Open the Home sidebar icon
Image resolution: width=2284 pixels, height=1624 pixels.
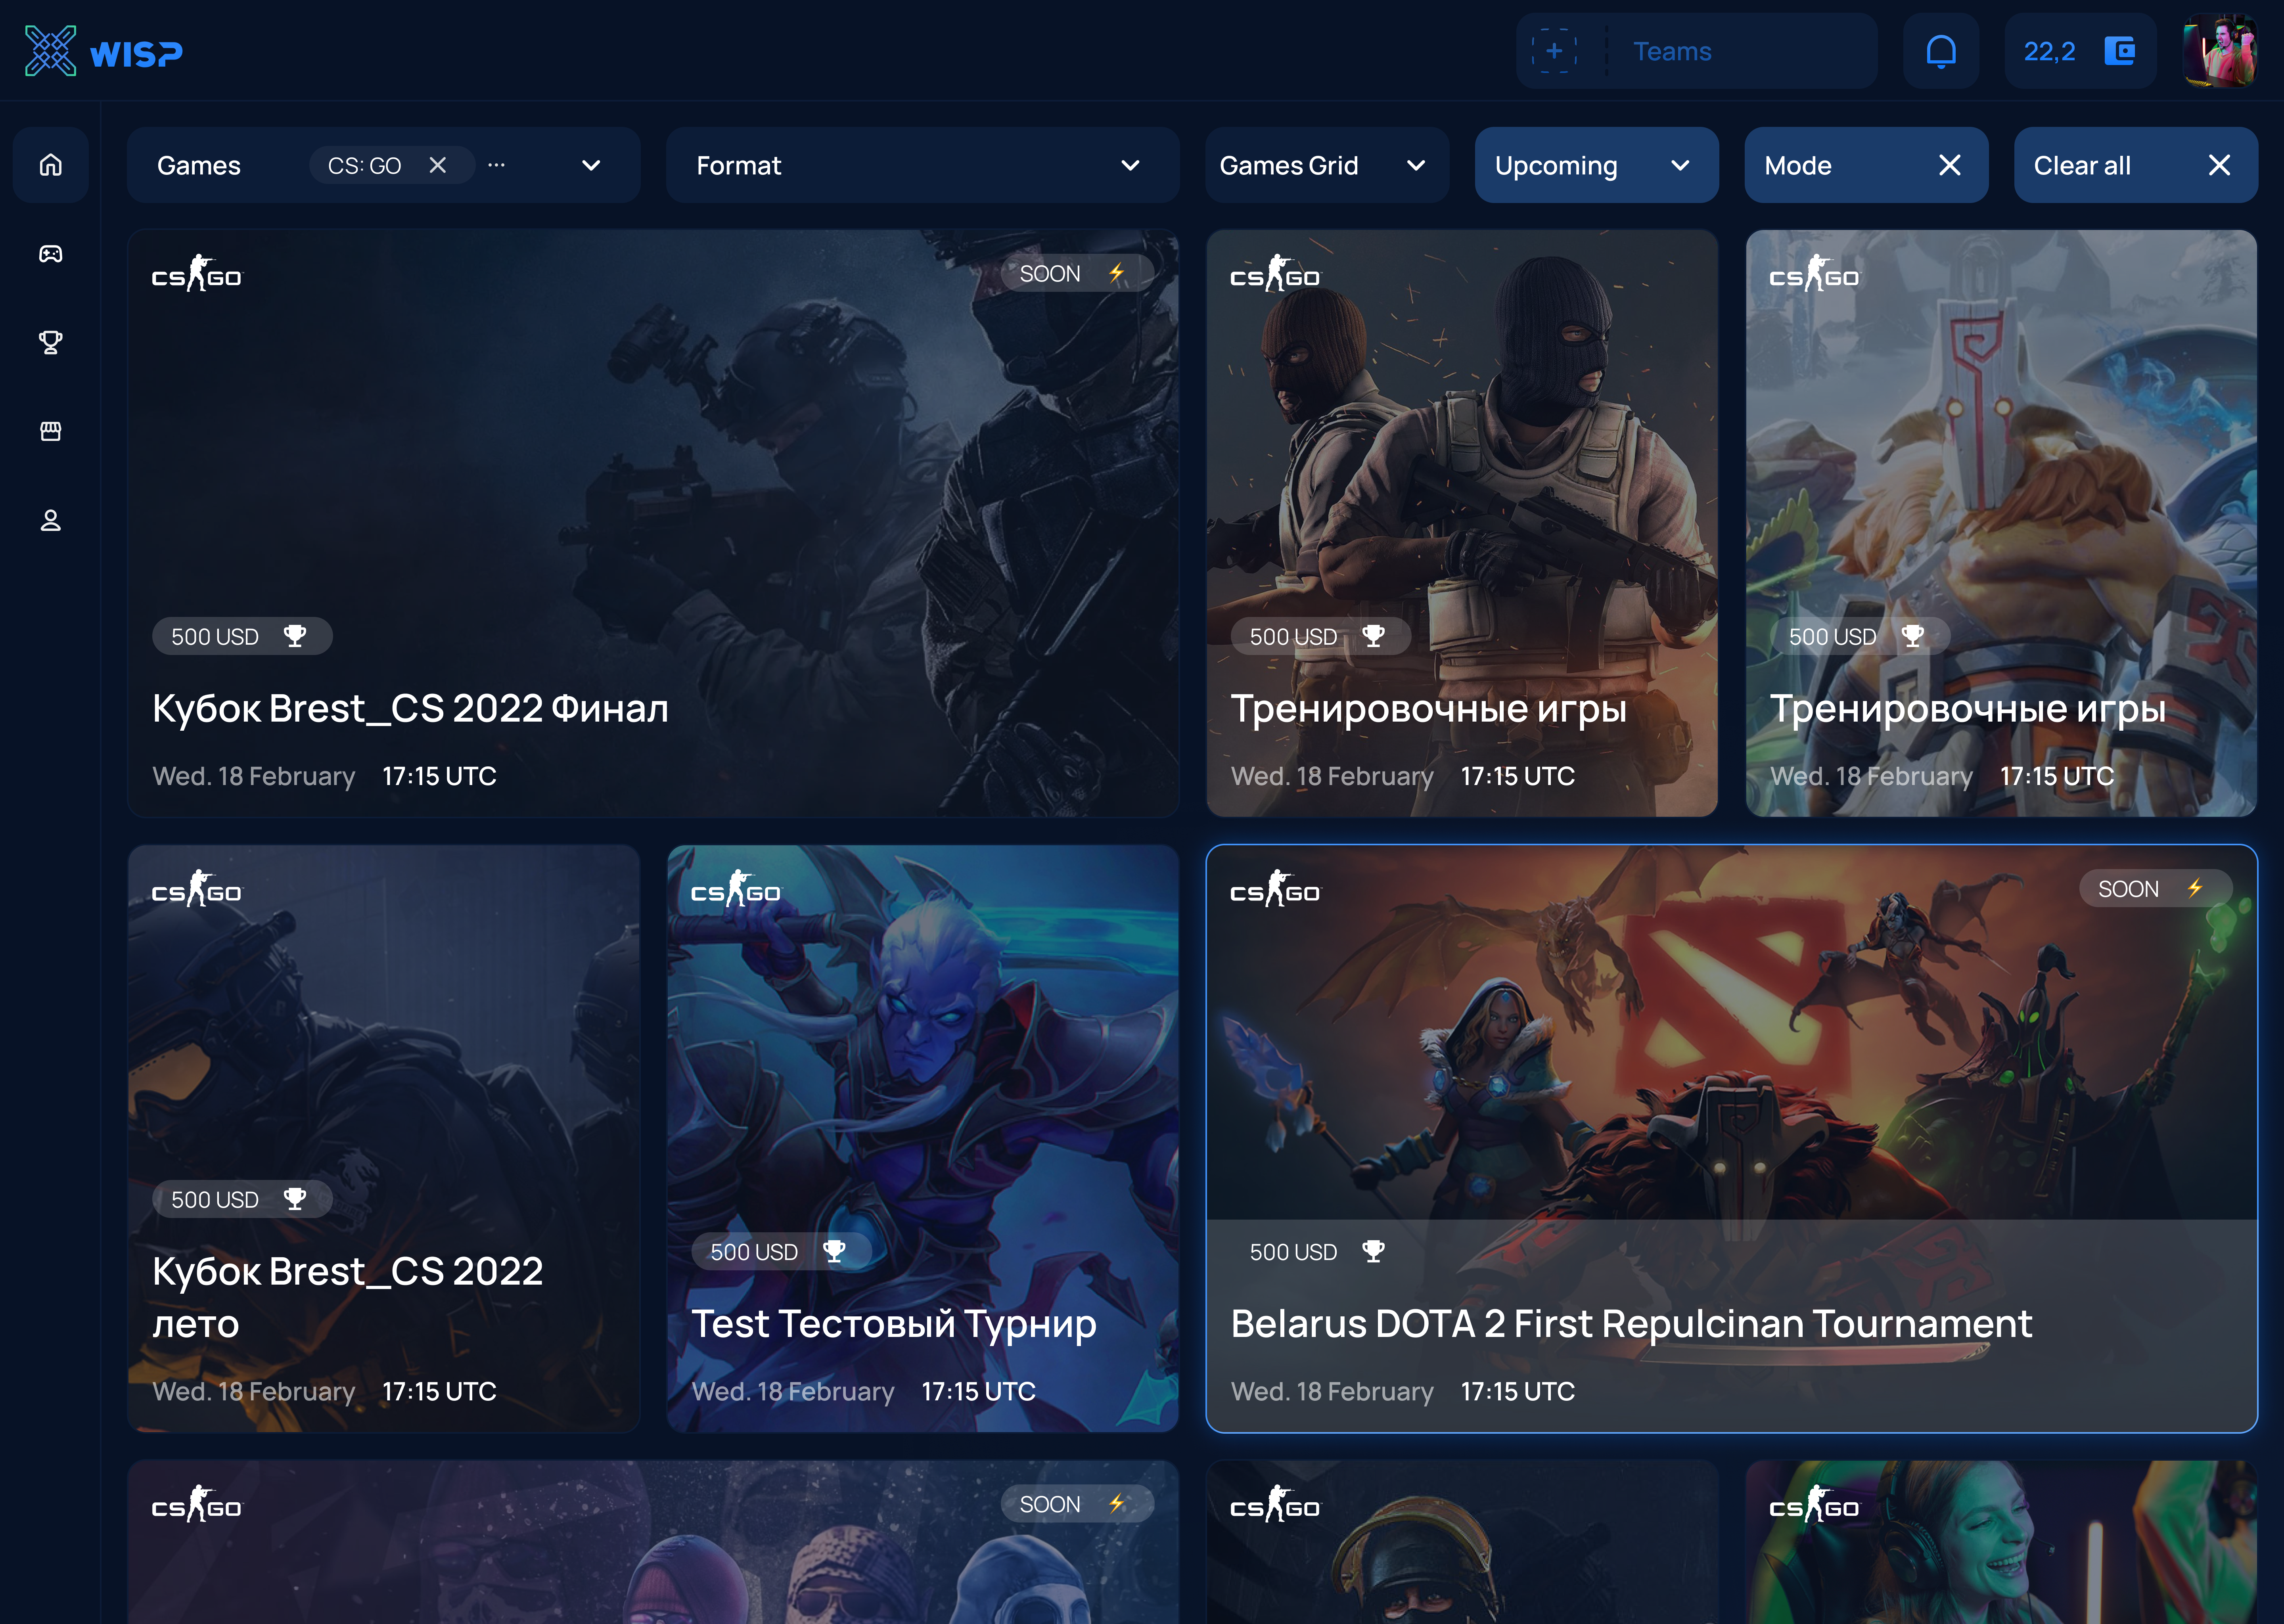pyautogui.click(x=51, y=165)
